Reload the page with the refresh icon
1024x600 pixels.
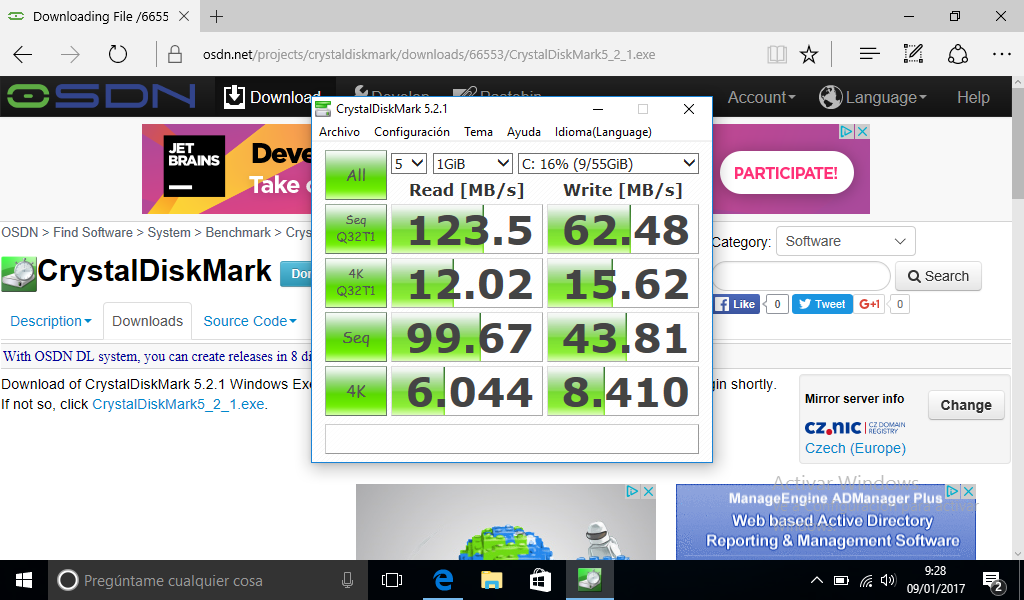[x=118, y=54]
